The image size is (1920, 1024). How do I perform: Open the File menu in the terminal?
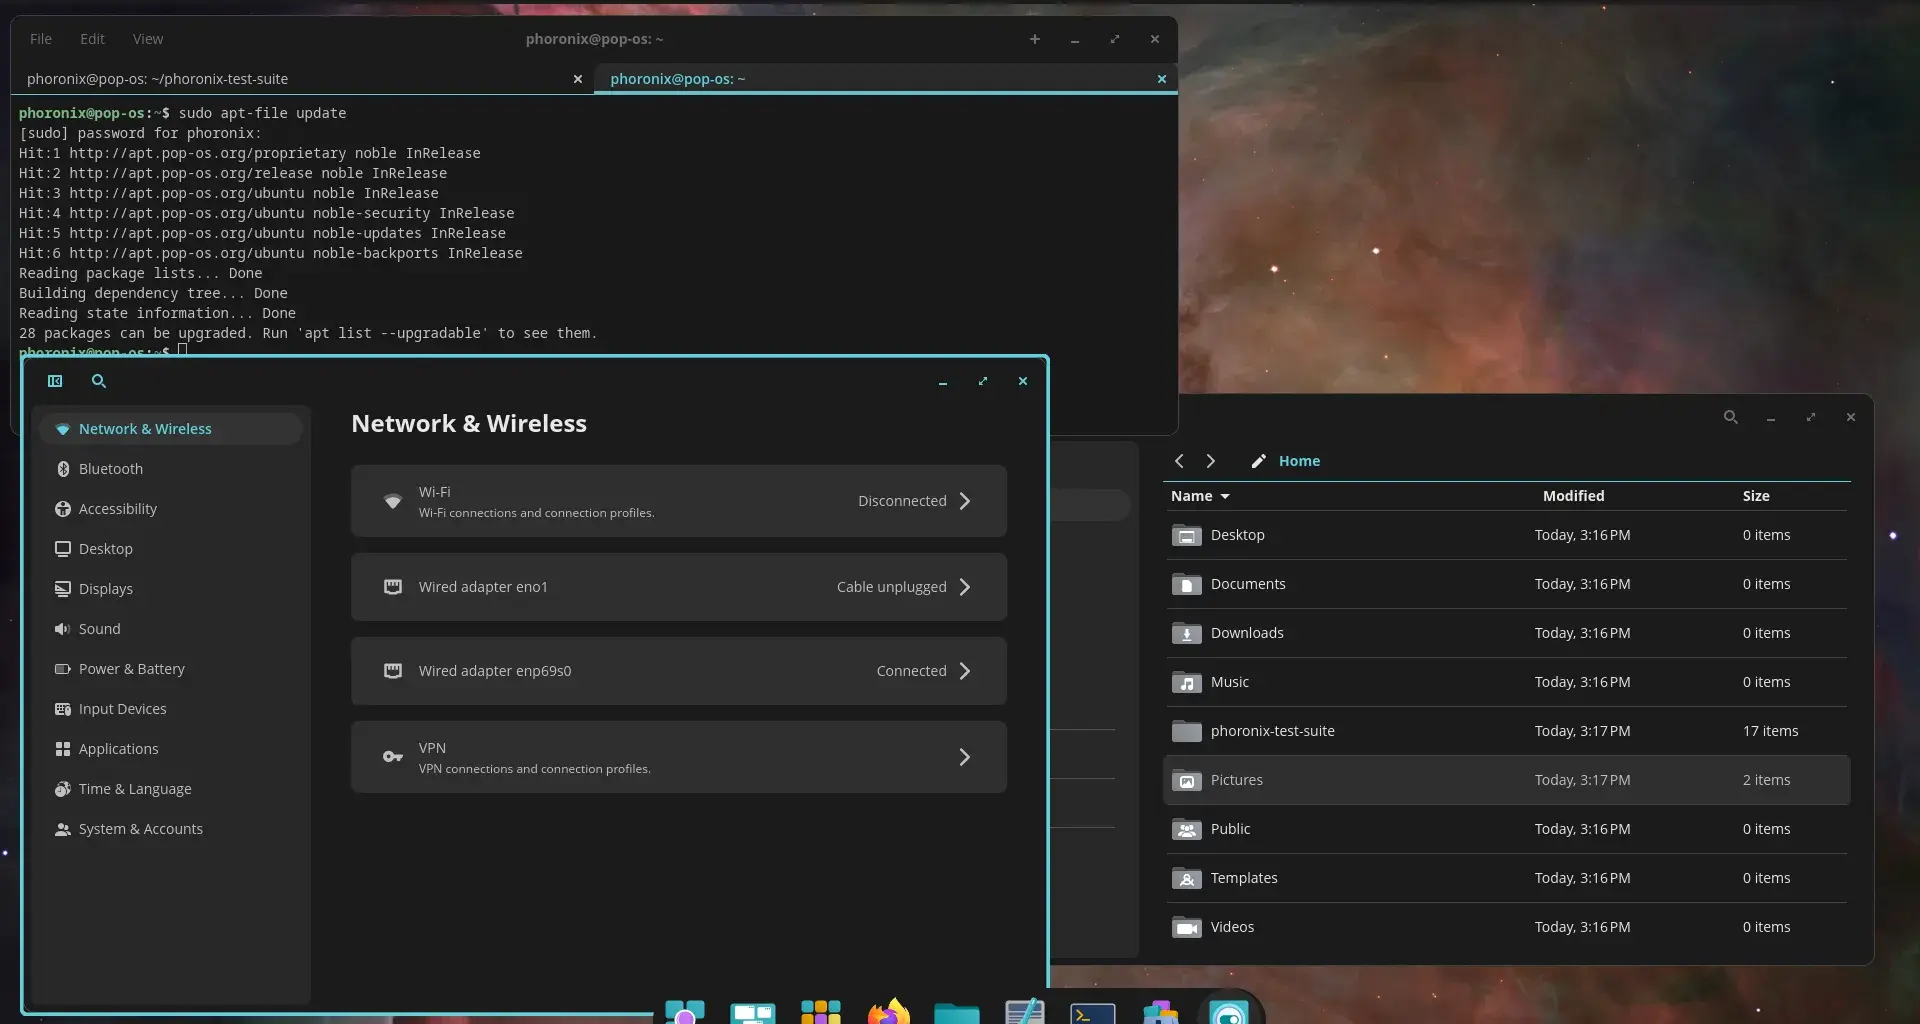(x=41, y=38)
